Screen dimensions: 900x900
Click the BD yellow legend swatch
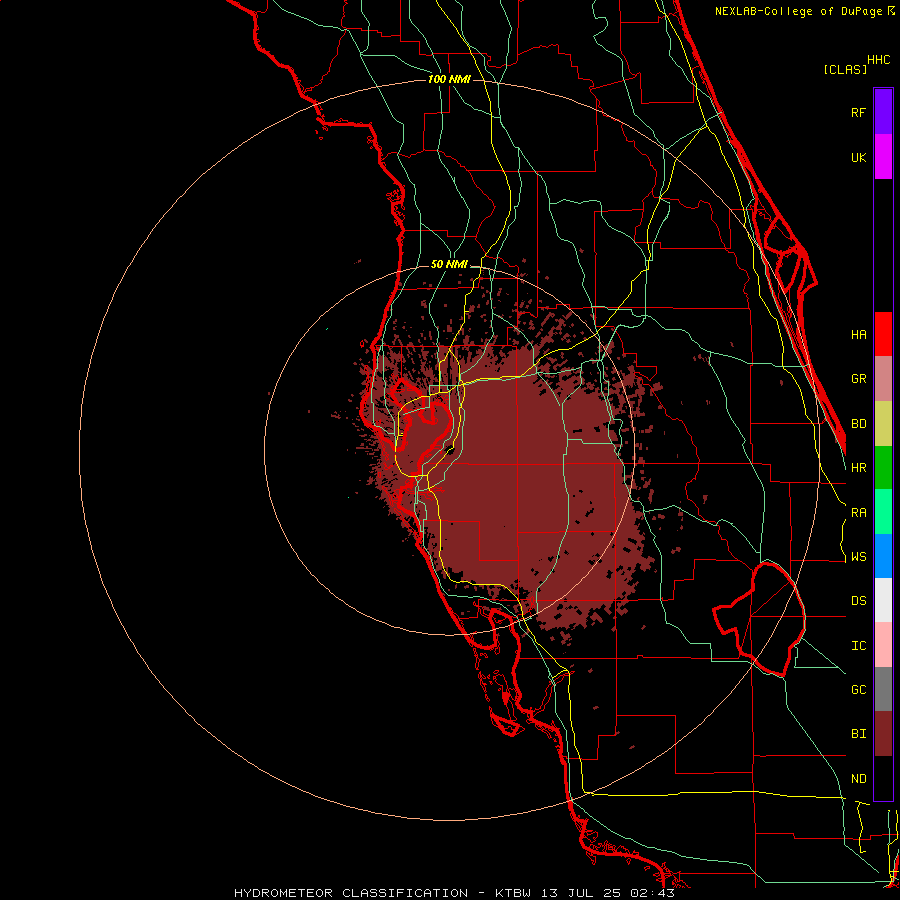tap(883, 424)
